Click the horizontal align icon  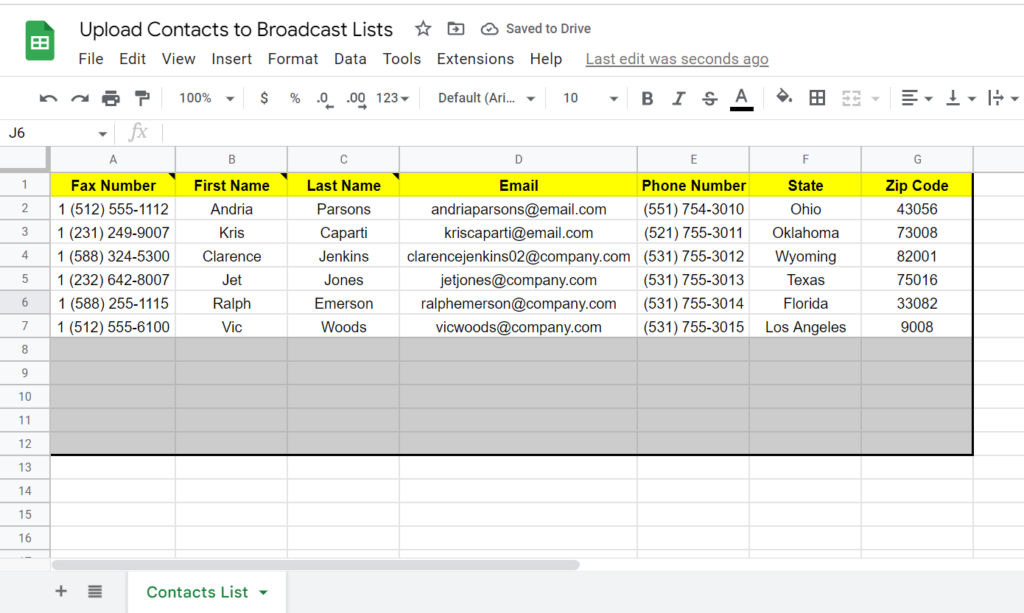click(909, 99)
